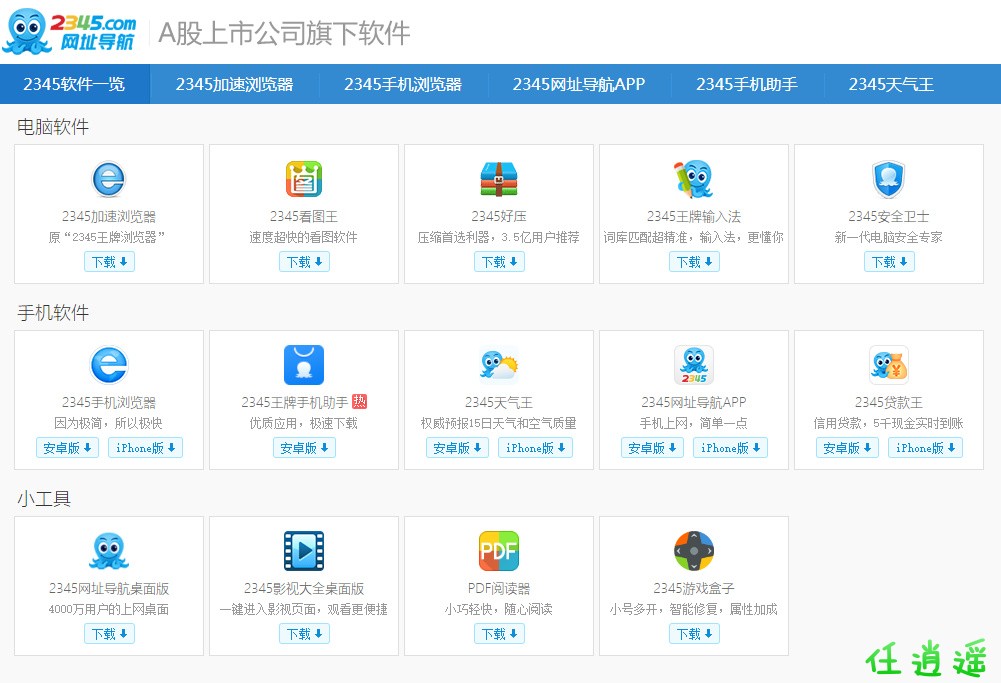Viewport: 1001px width, 683px height.
Task: Open the 2345影视大全桌面版 title link
Action: click(x=304, y=588)
